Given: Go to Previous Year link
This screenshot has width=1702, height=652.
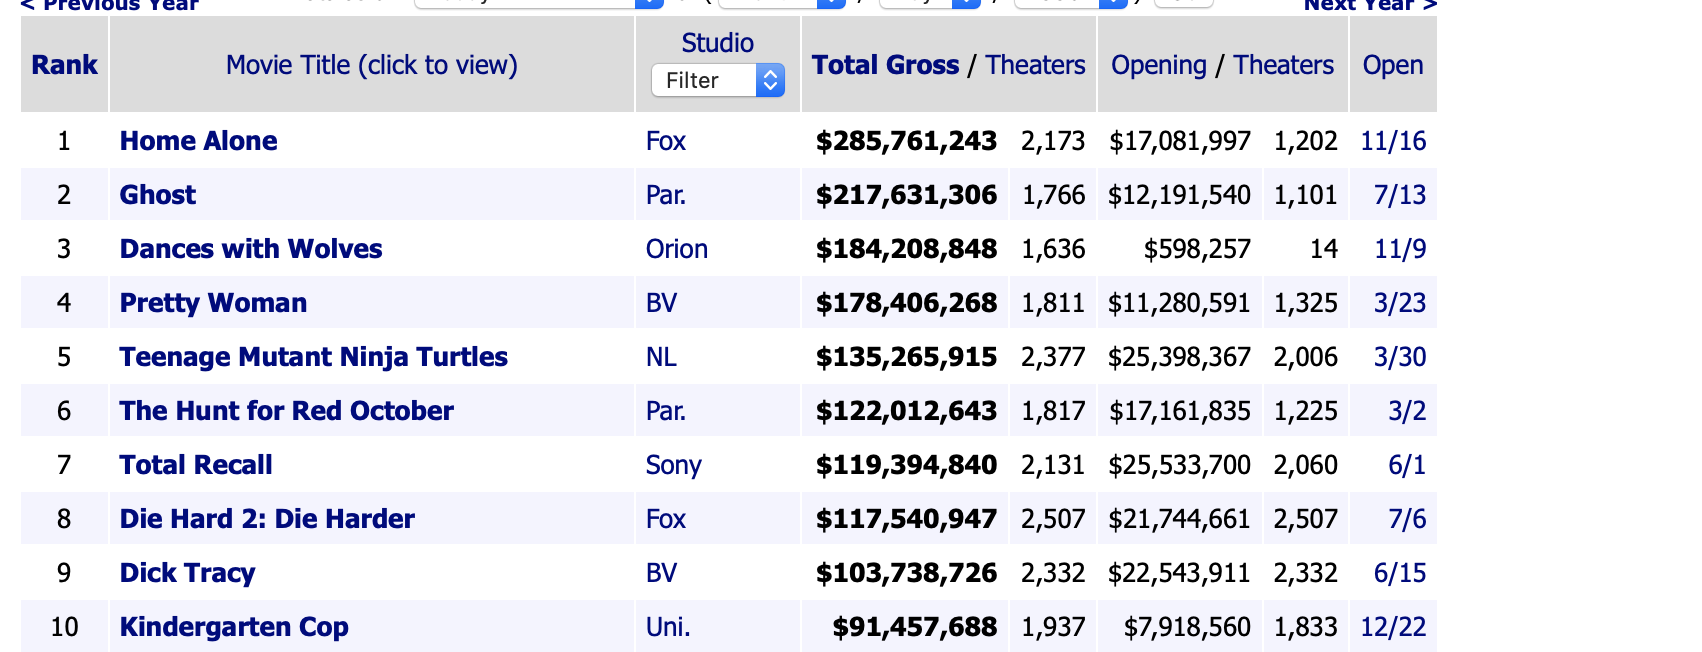Looking at the screenshot, I should pyautogui.click(x=109, y=5).
